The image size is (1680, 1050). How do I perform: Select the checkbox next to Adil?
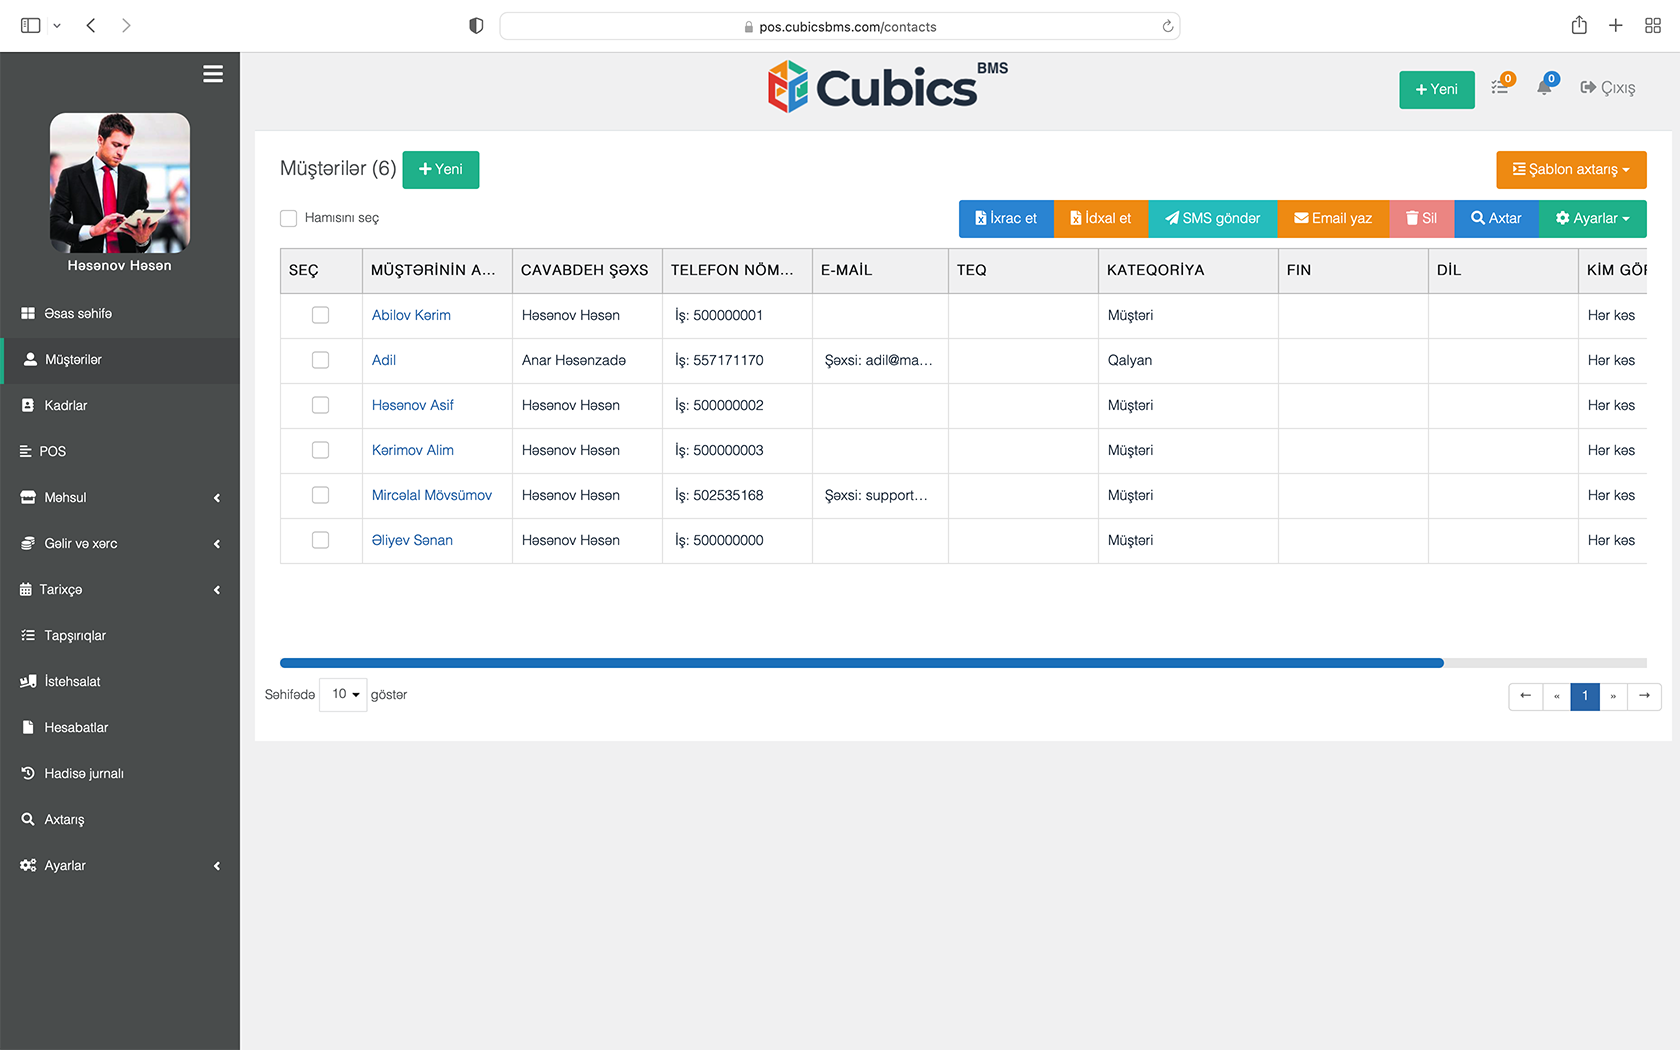click(320, 359)
